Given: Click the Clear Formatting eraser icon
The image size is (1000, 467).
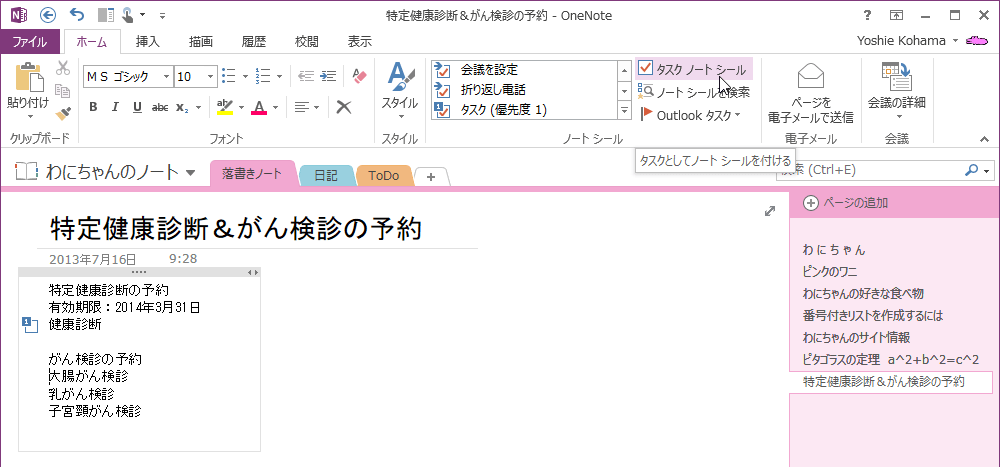Looking at the screenshot, I should tap(360, 77).
